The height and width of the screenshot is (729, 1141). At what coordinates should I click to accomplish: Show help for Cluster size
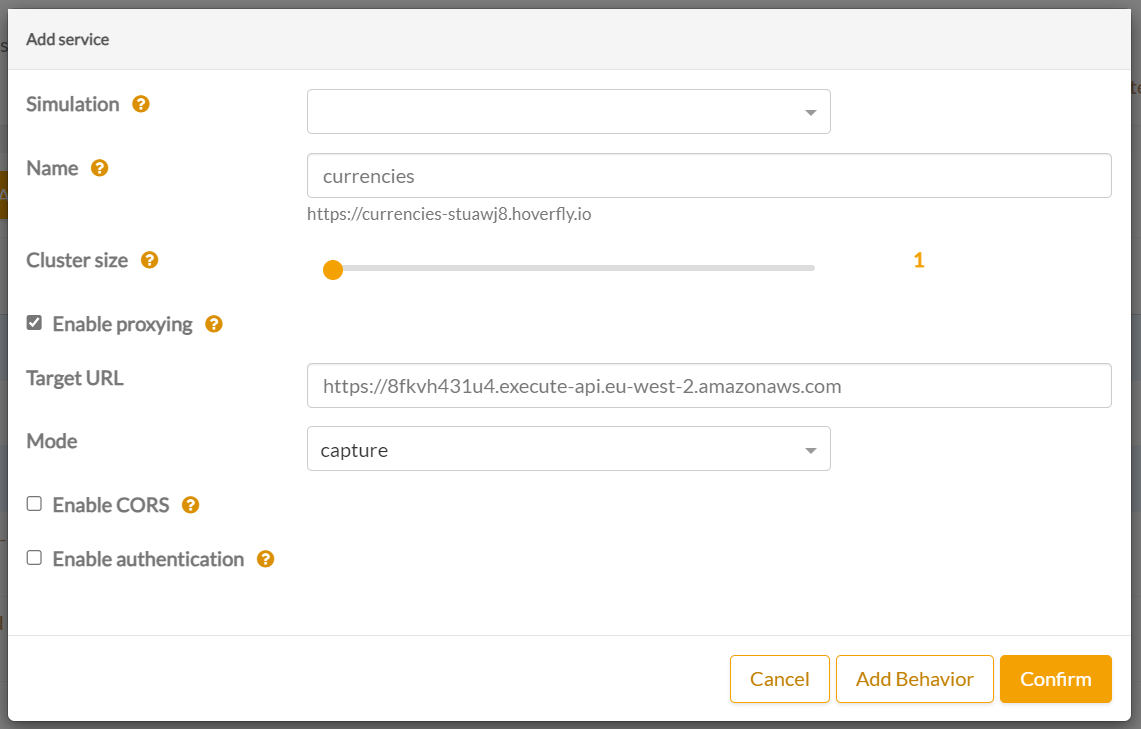click(x=150, y=260)
